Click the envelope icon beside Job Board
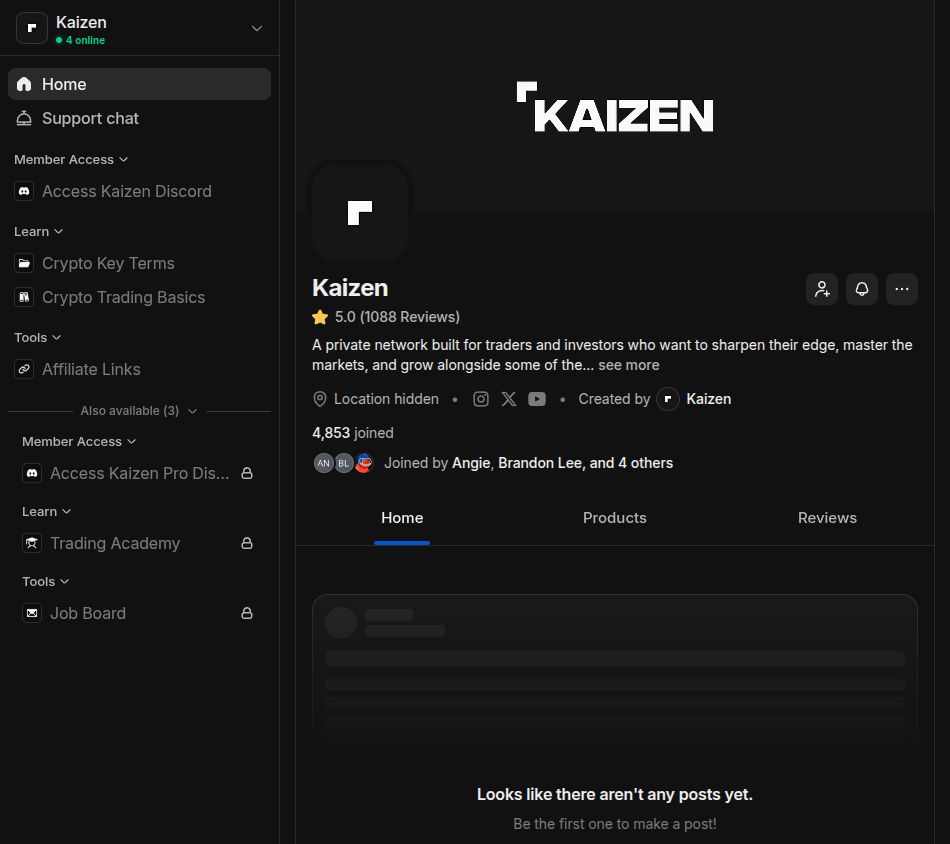The width and height of the screenshot is (950, 844). tap(32, 614)
